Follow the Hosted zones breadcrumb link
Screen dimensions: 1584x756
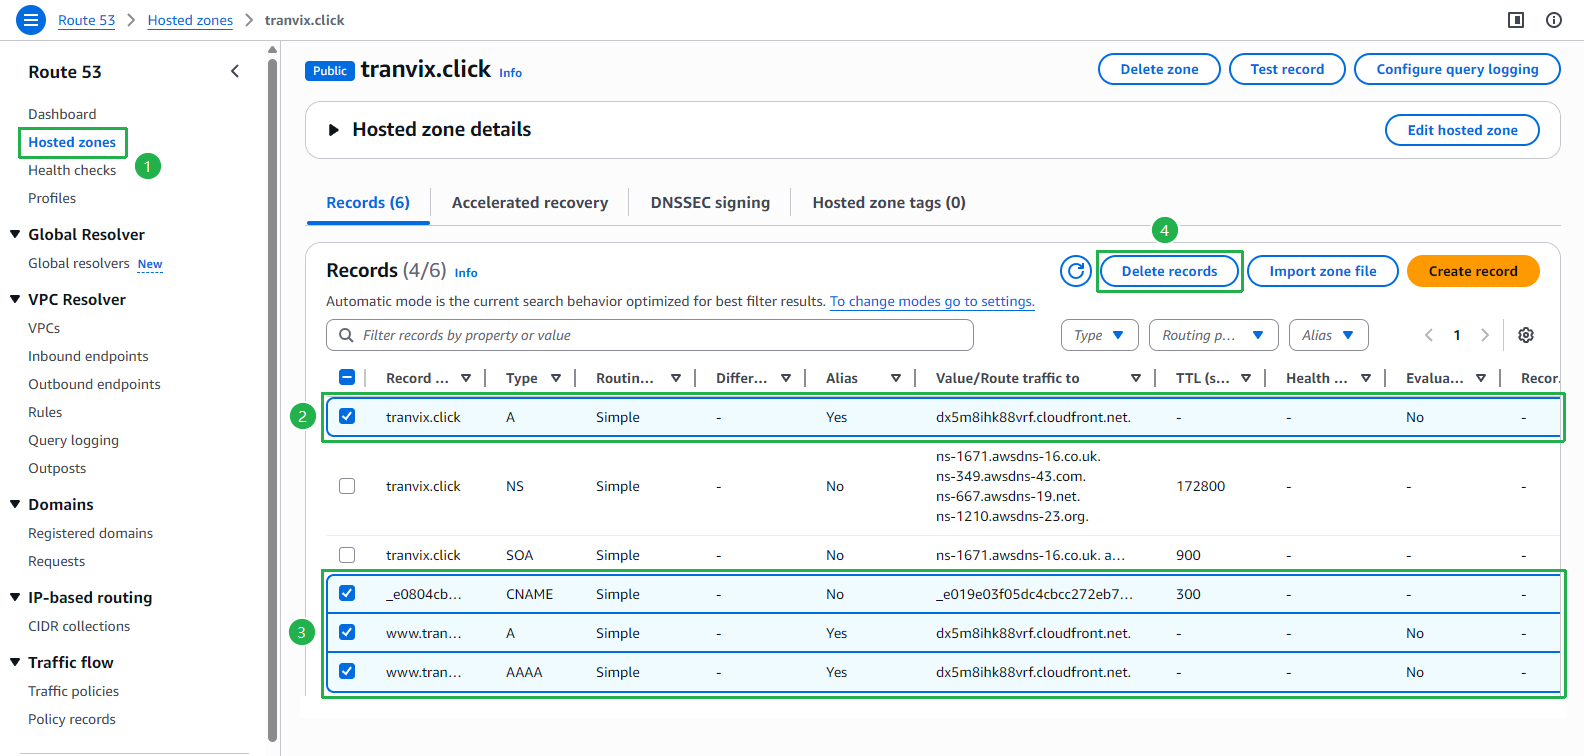[x=190, y=20]
